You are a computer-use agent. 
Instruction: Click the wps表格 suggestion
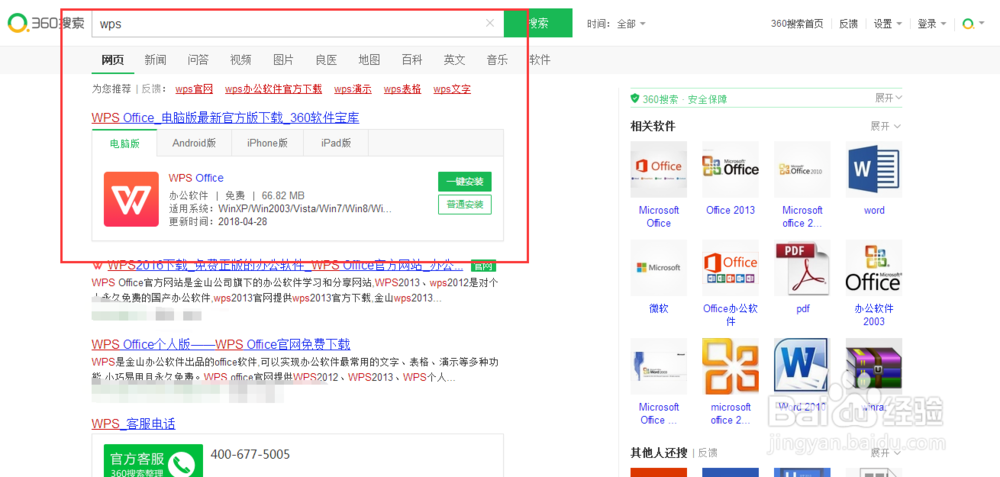point(402,89)
